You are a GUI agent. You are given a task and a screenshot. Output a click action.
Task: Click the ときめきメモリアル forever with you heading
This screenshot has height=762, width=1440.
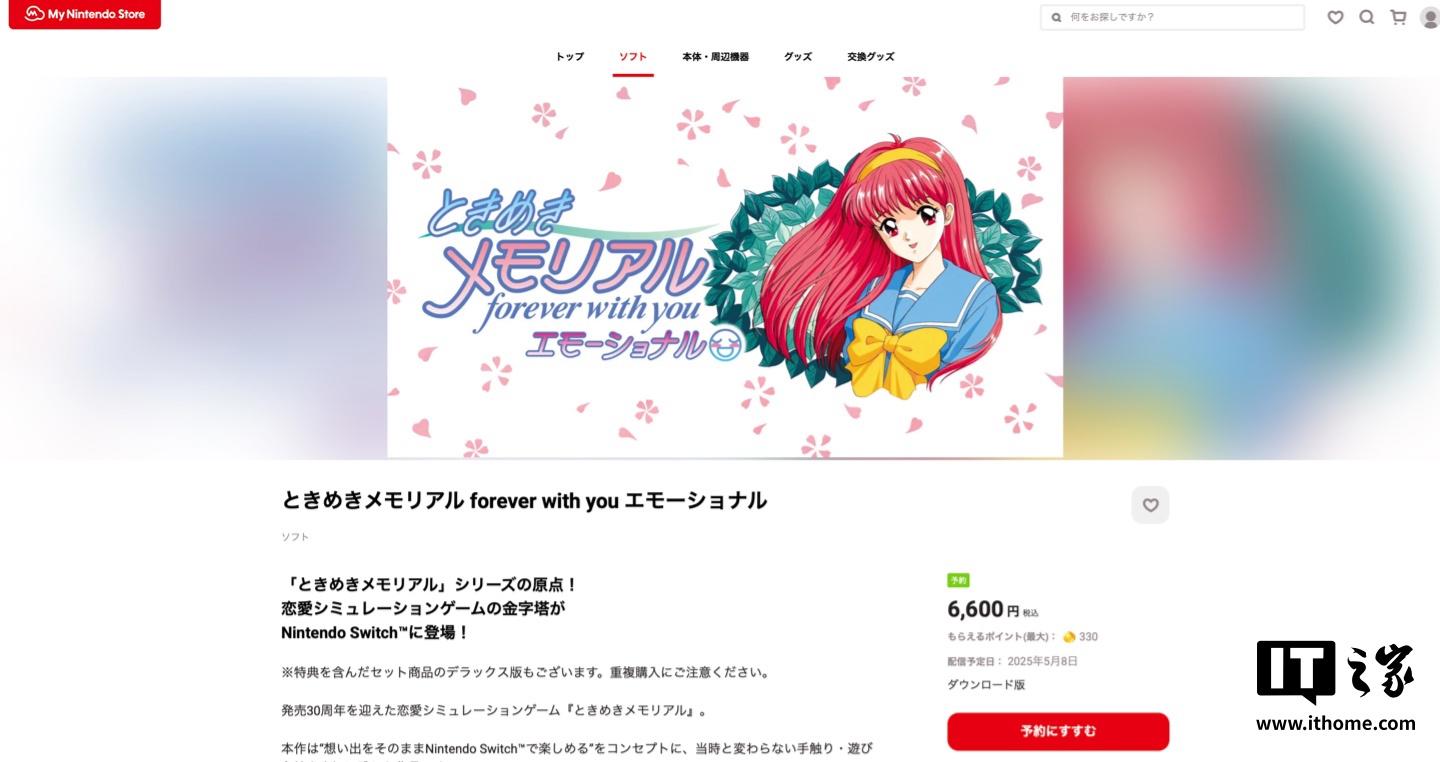coord(525,501)
